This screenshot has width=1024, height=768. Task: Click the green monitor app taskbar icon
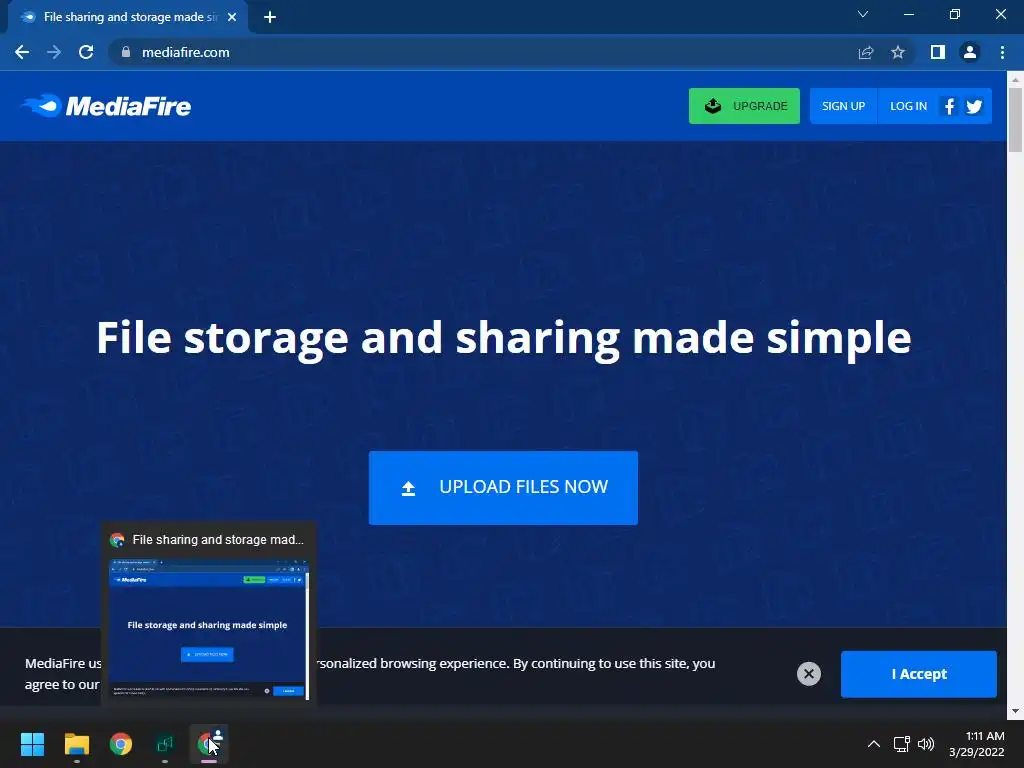tap(165, 744)
